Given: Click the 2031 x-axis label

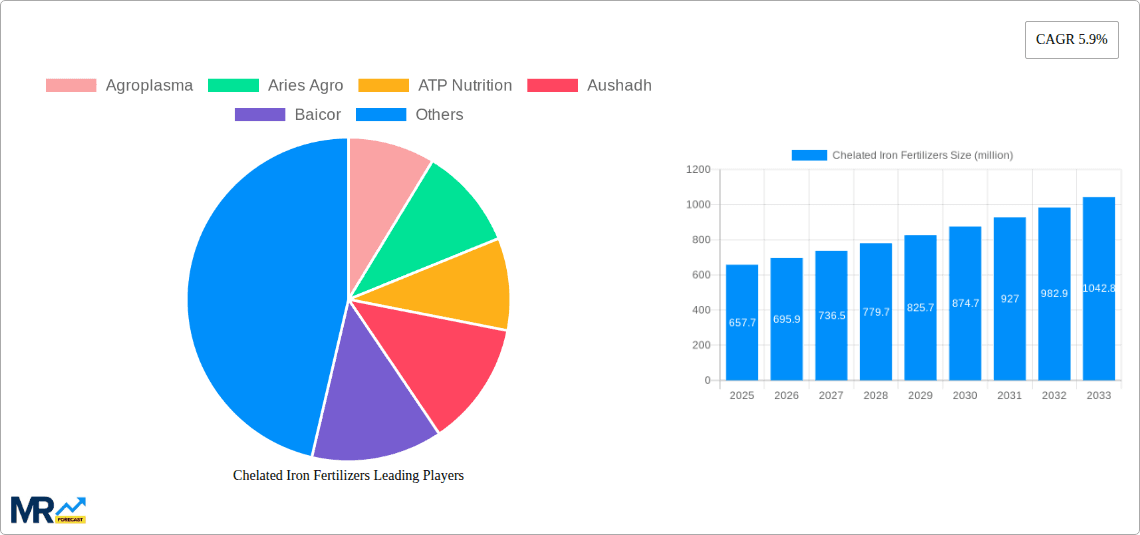Looking at the screenshot, I should (x=1010, y=396).
